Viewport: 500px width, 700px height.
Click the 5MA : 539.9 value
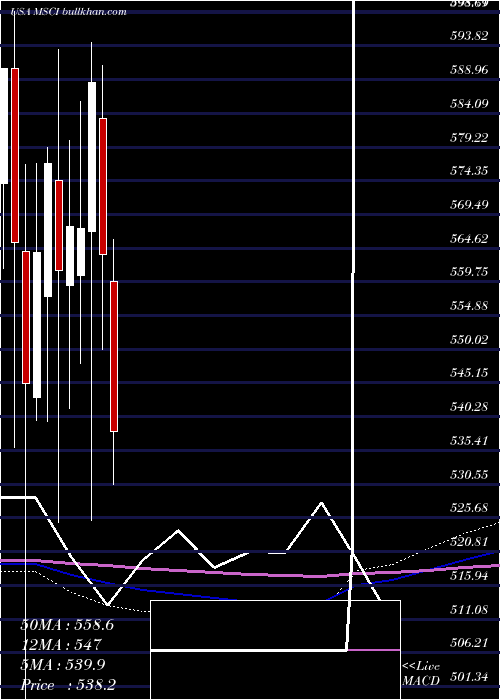point(63,665)
